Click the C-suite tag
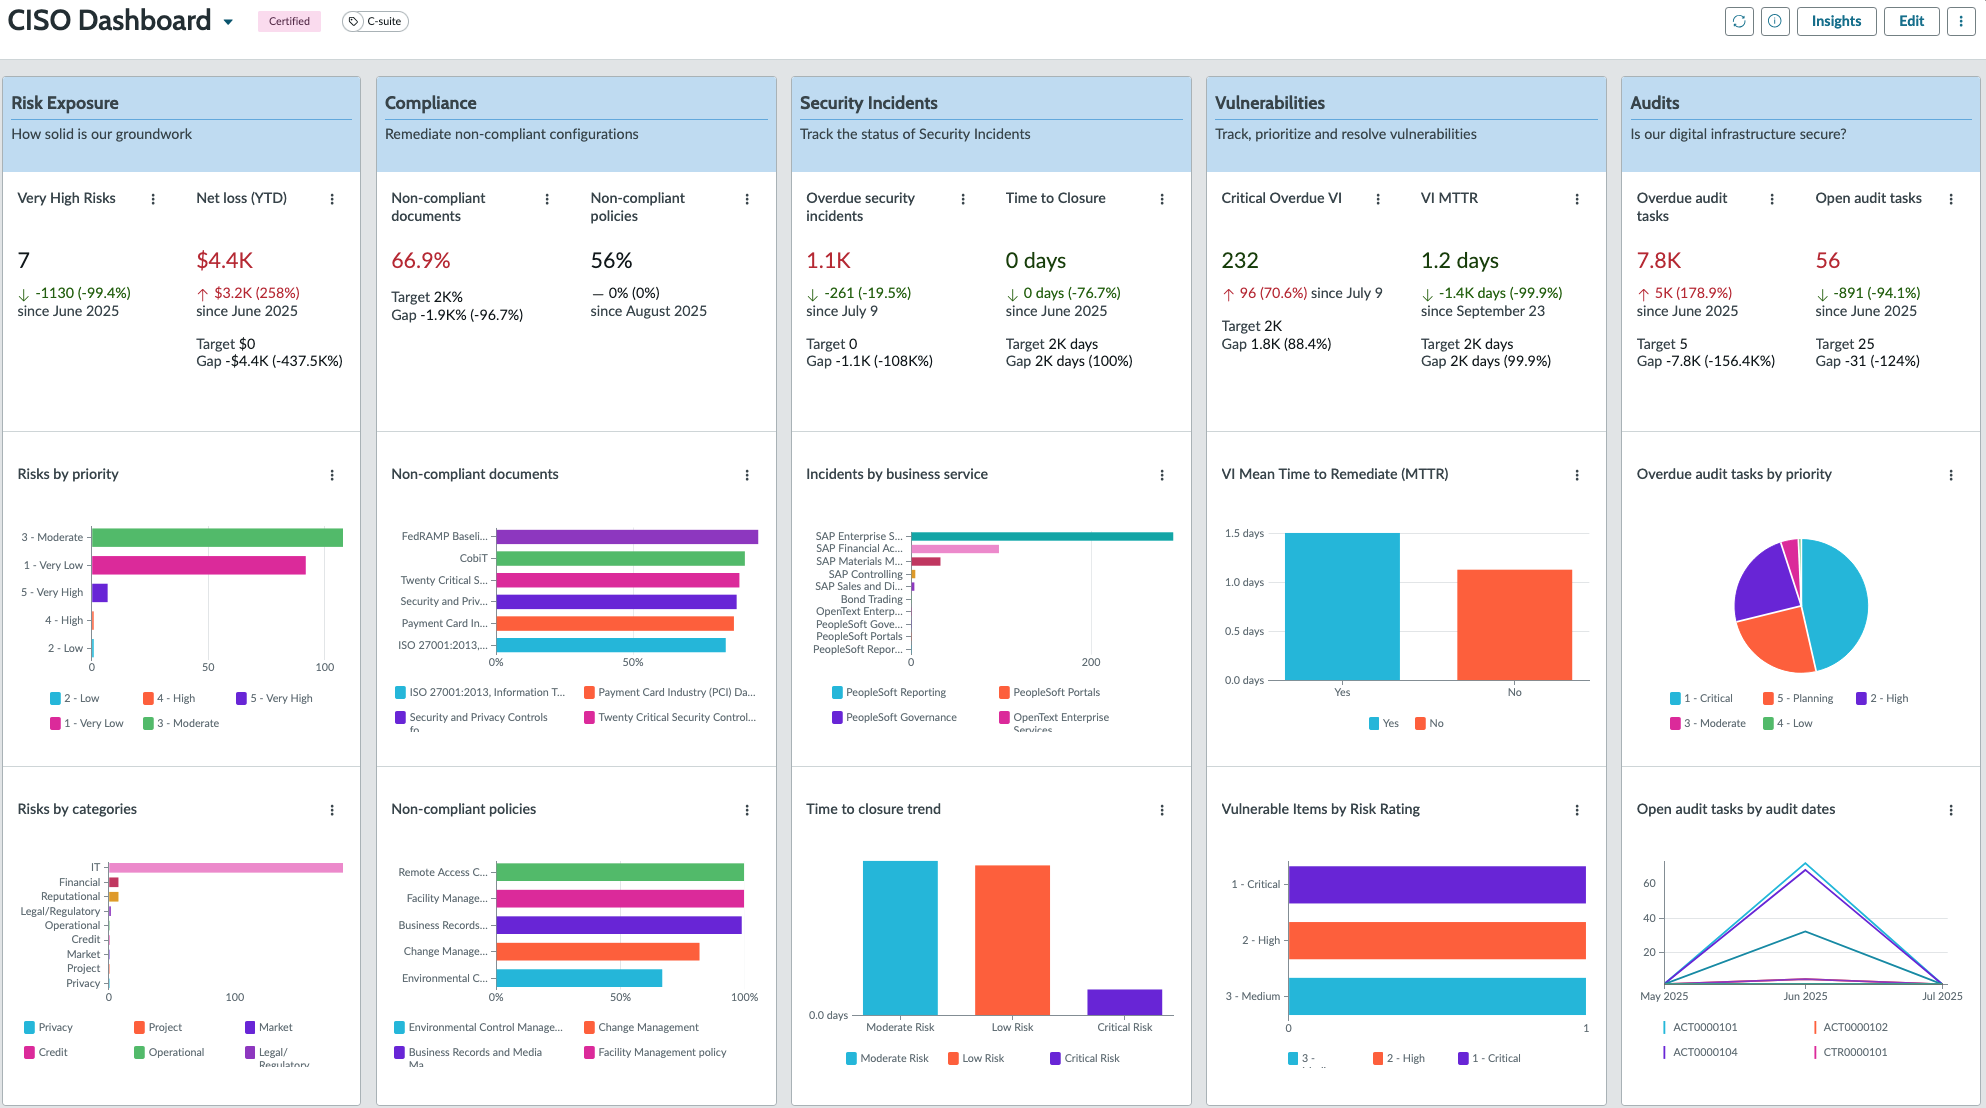Image resolution: width=1986 pixels, height=1108 pixels. (x=375, y=21)
